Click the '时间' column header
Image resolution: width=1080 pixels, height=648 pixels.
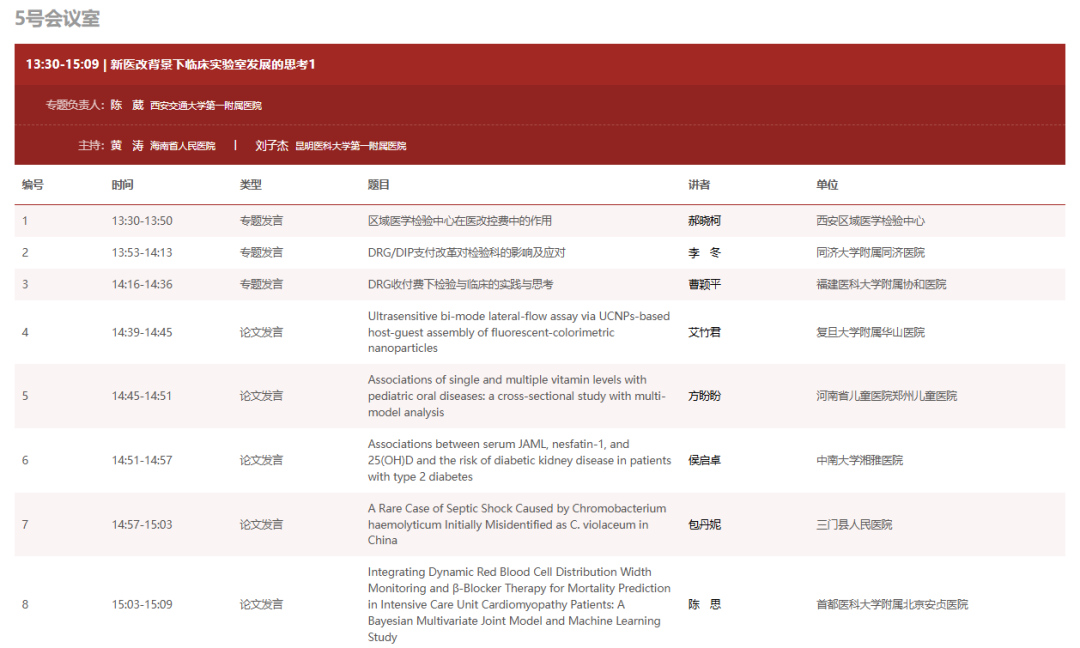pyautogui.click(x=122, y=185)
